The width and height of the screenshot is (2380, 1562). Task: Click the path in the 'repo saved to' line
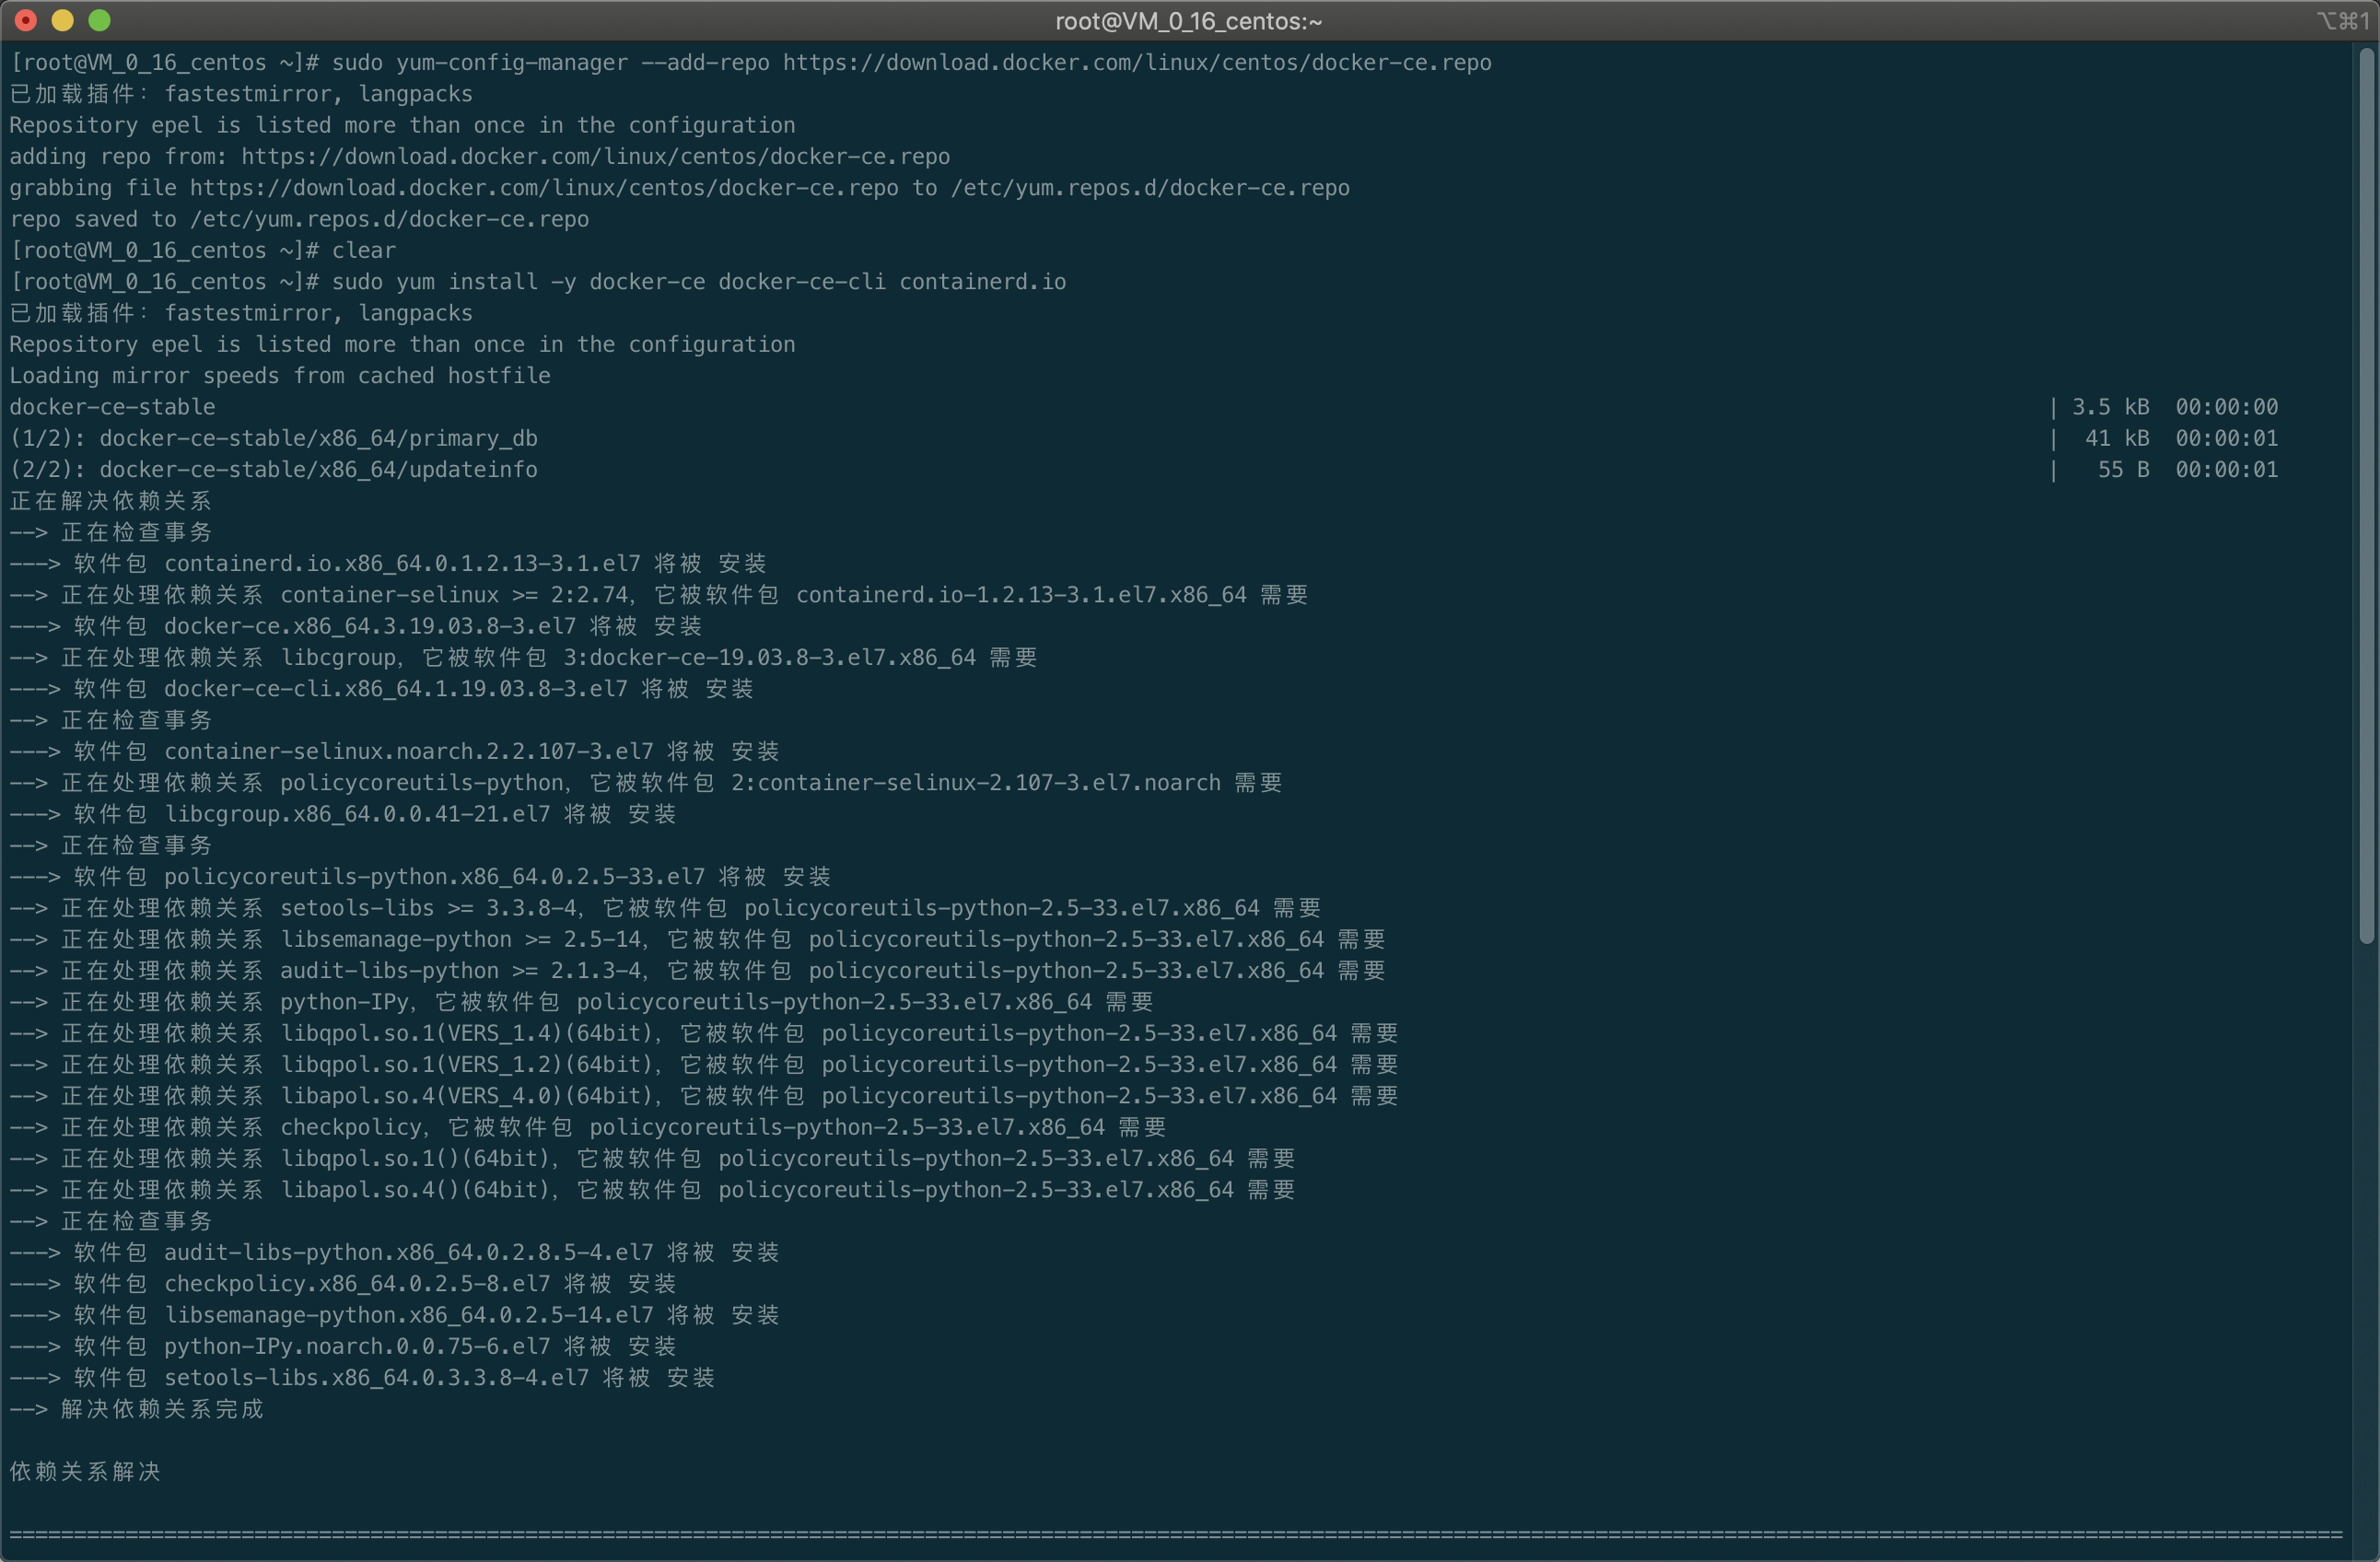tap(389, 219)
